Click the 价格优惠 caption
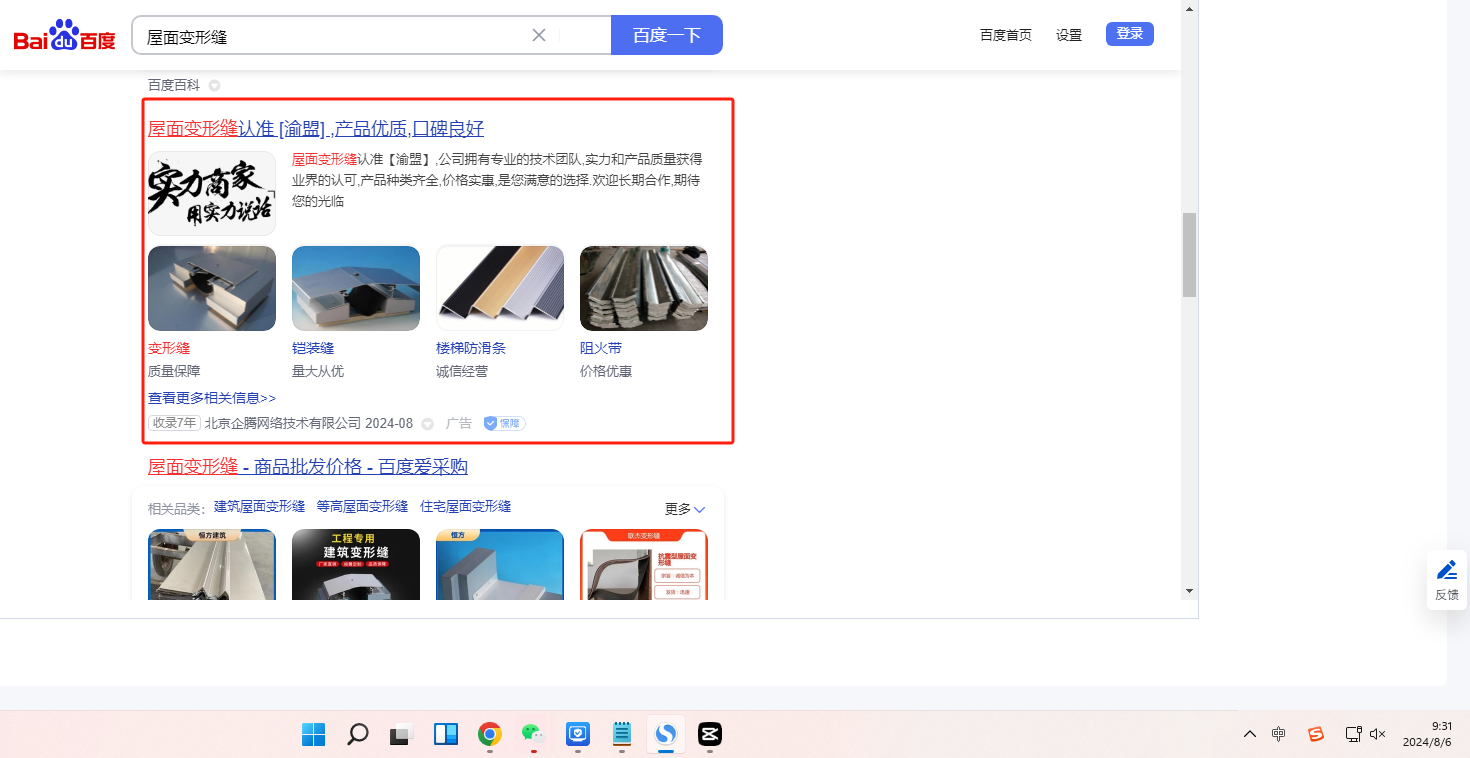This screenshot has height=758, width=1470. point(606,372)
